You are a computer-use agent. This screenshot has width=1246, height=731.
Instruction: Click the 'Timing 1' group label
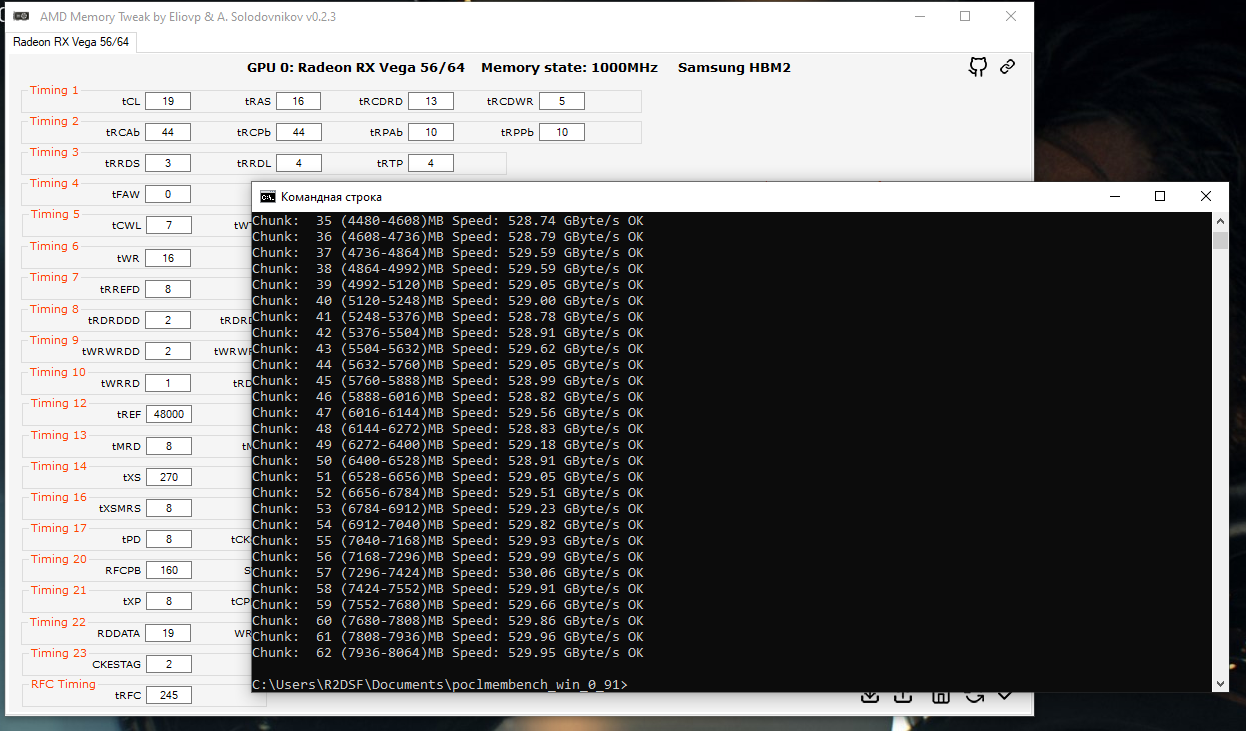click(54, 90)
